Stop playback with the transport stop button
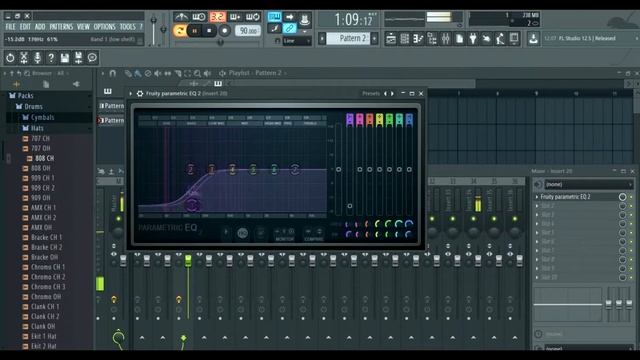640x360 pixels. click(209, 31)
